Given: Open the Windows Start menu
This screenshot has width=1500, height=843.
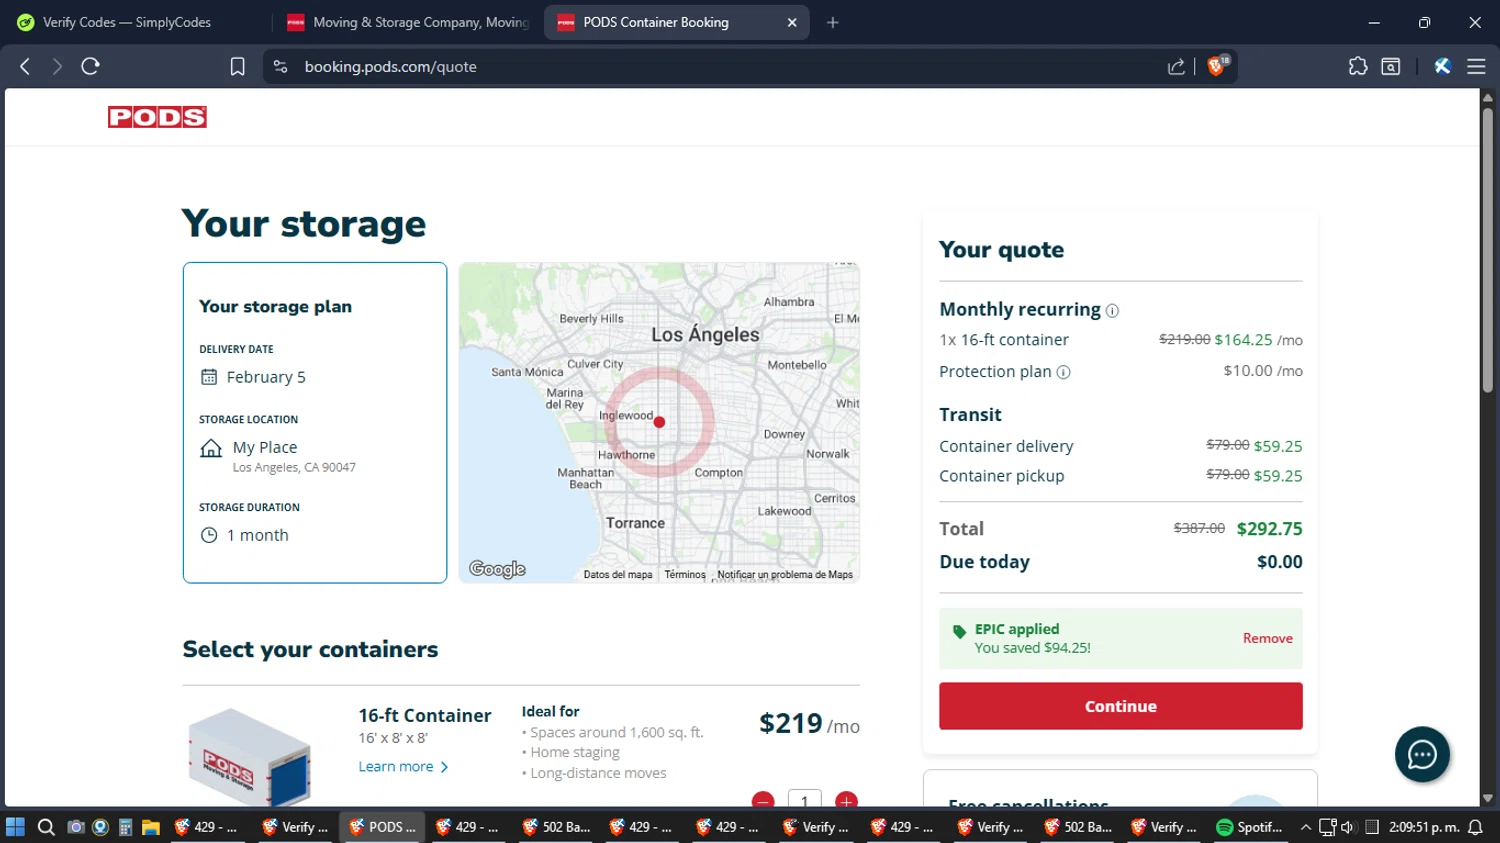Looking at the screenshot, I should pyautogui.click(x=15, y=827).
